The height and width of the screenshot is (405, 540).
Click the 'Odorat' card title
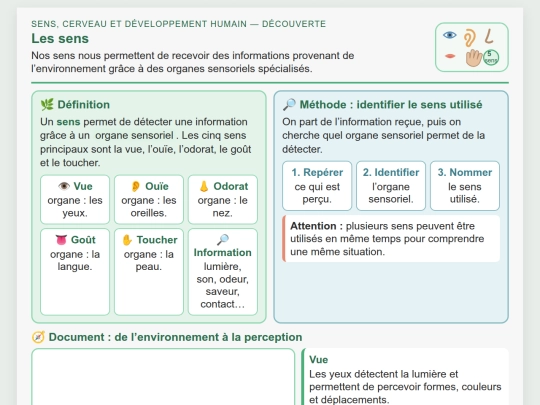point(231,186)
